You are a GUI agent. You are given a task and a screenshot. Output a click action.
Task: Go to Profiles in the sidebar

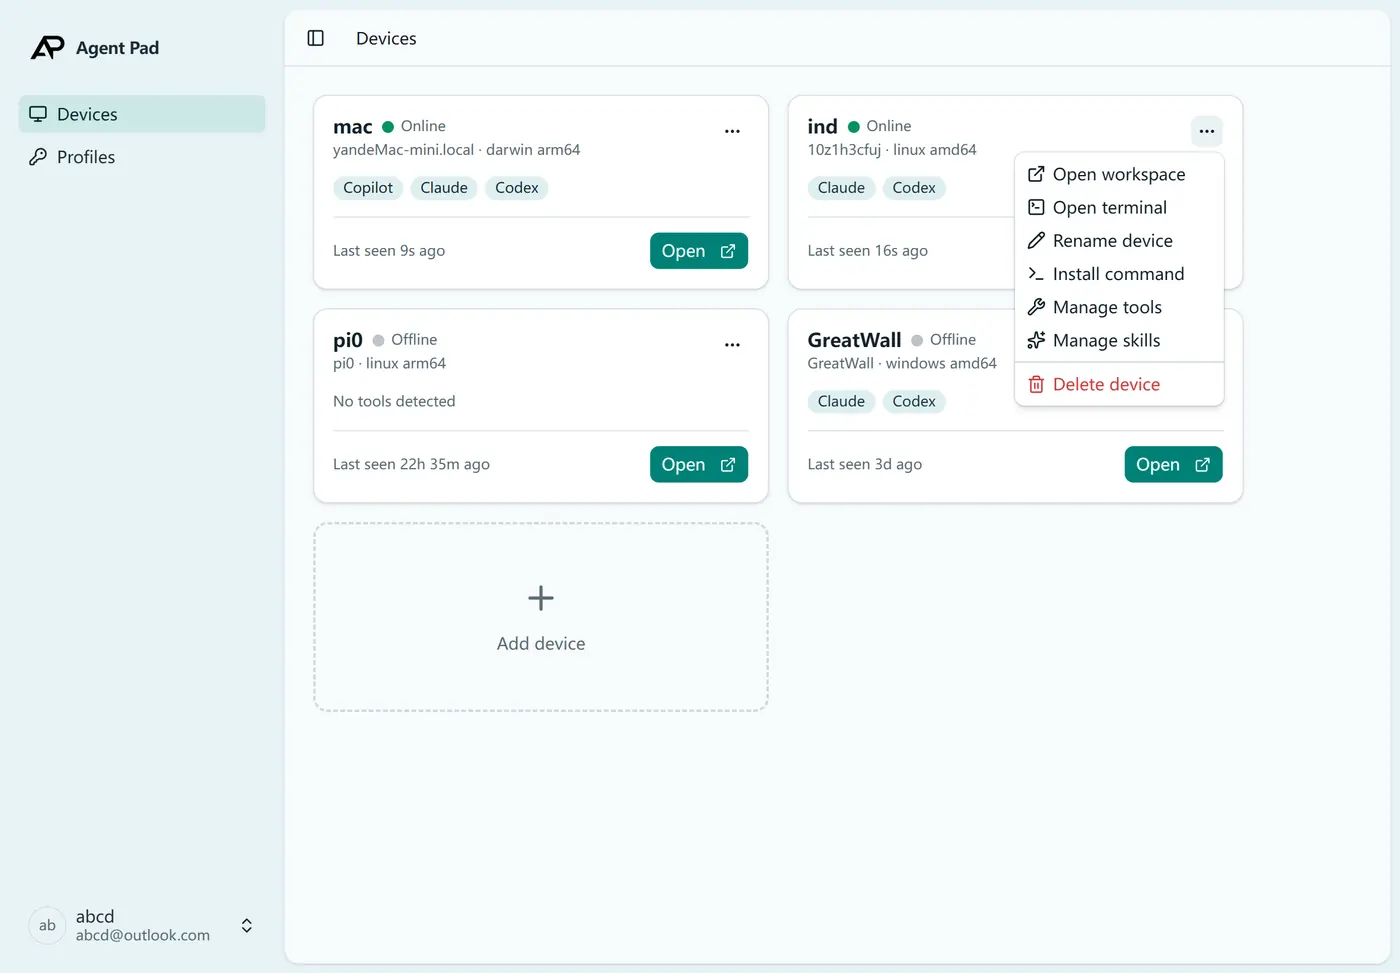[142, 157]
